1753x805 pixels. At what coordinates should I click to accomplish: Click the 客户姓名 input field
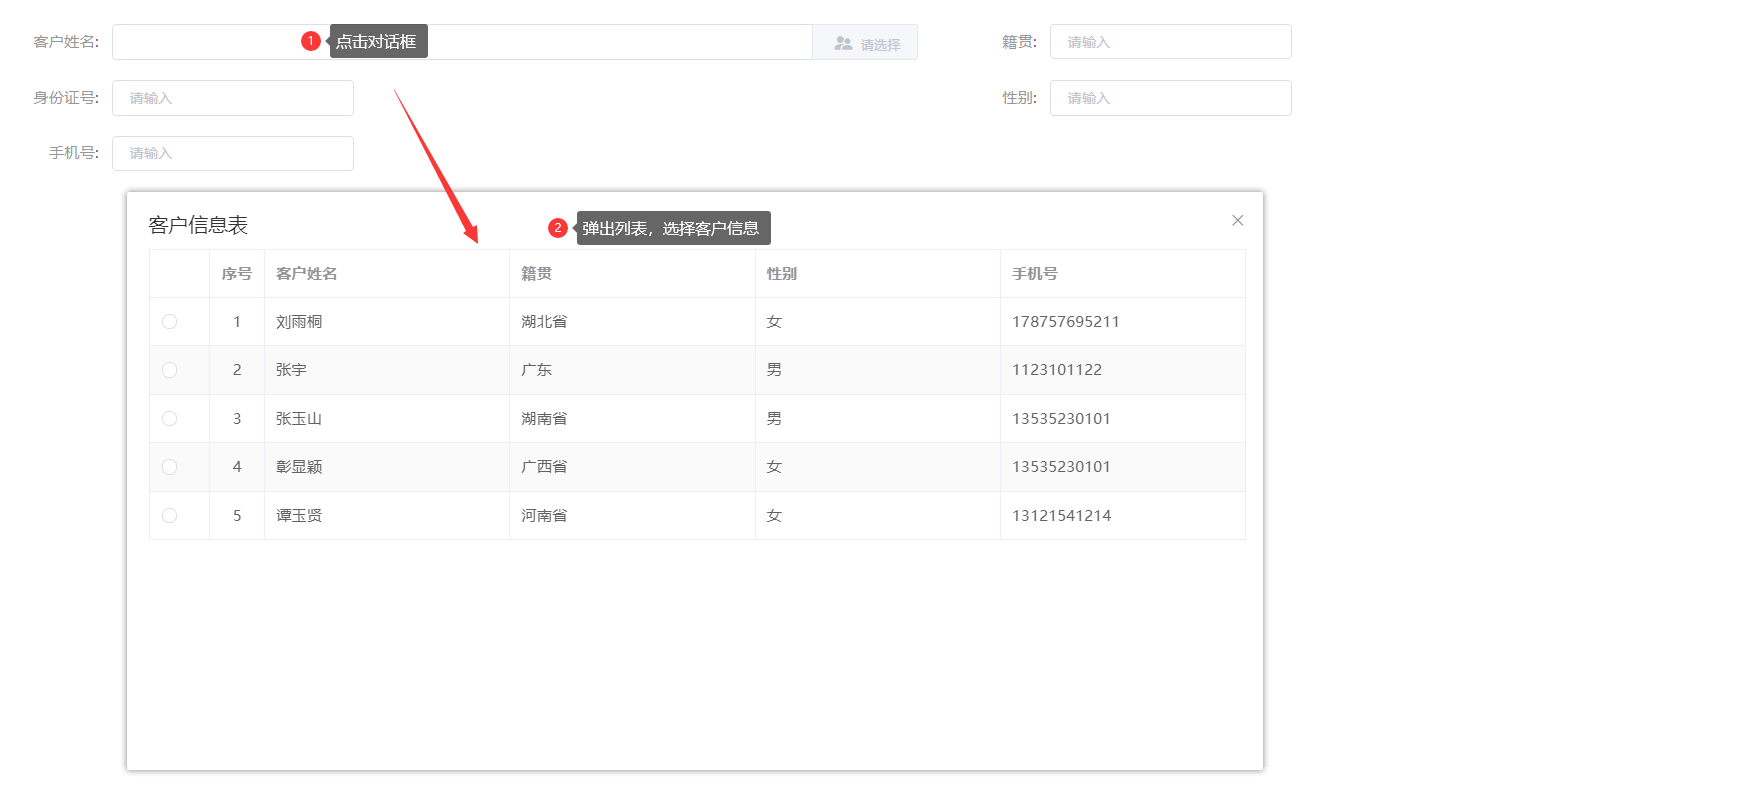[x=210, y=42]
